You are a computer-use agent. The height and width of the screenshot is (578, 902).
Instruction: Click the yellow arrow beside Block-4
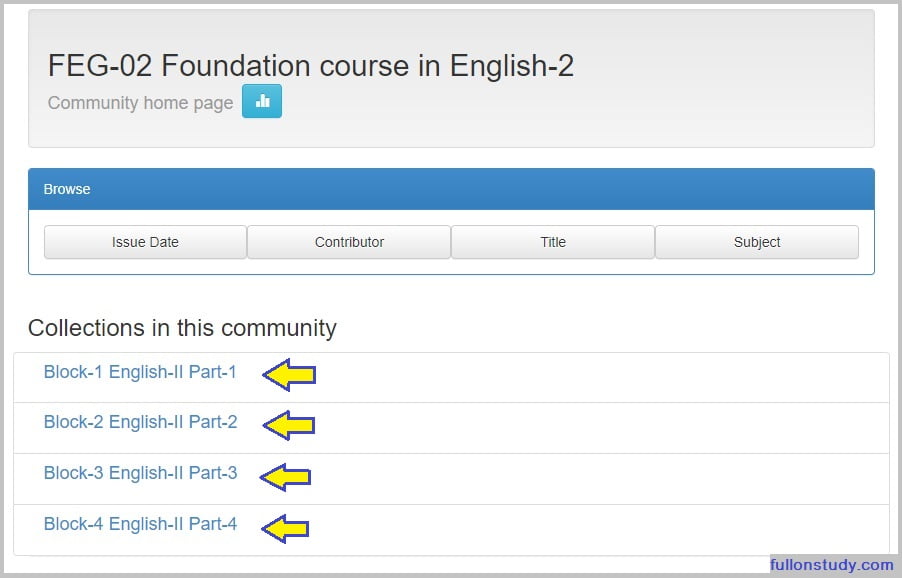click(285, 527)
